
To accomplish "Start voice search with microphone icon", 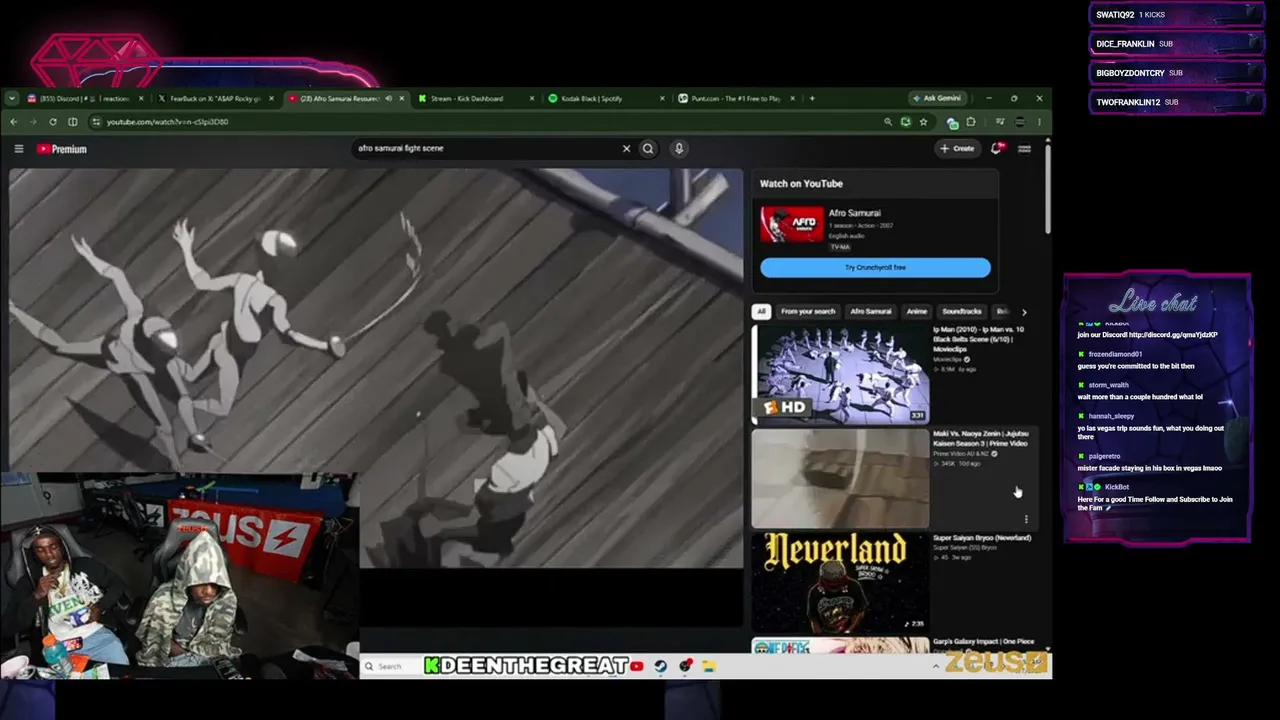I will (679, 148).
